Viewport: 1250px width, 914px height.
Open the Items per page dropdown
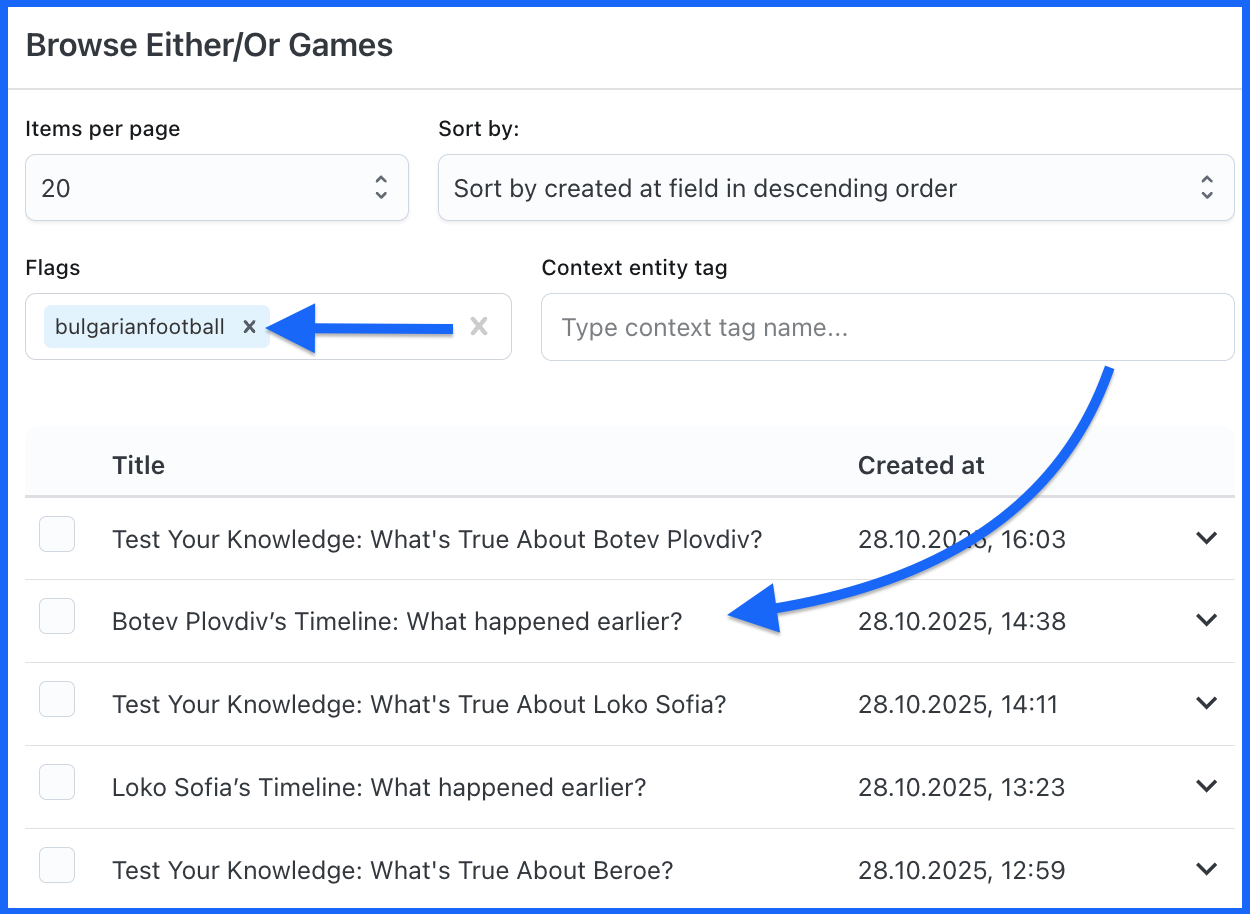tap(216, 188)
